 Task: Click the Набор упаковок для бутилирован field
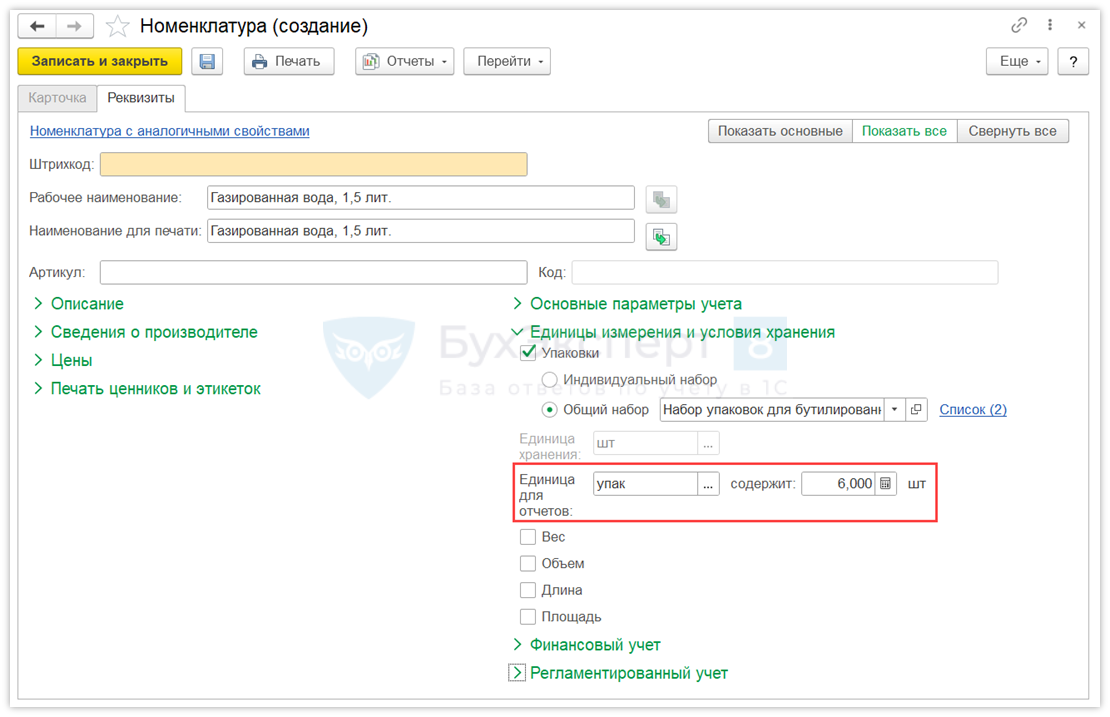pos(772,409)
